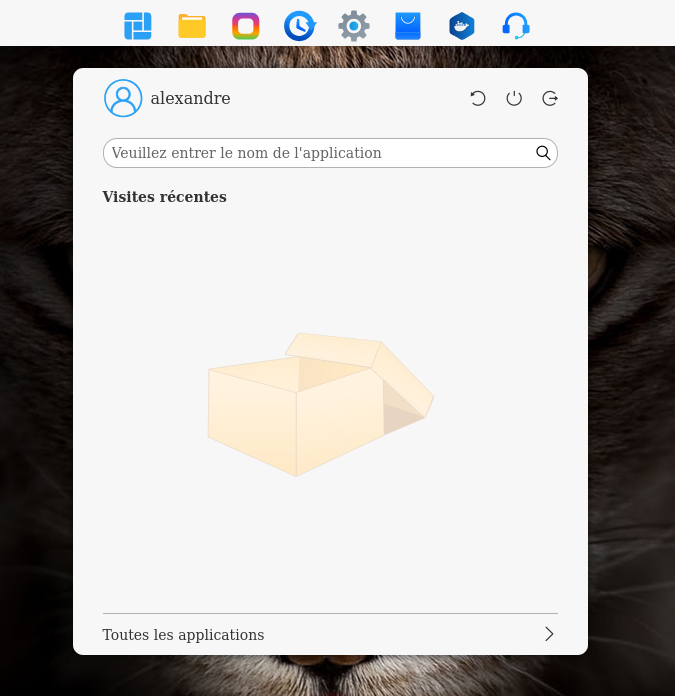Open the yellow Files folder app

point(192,26)
